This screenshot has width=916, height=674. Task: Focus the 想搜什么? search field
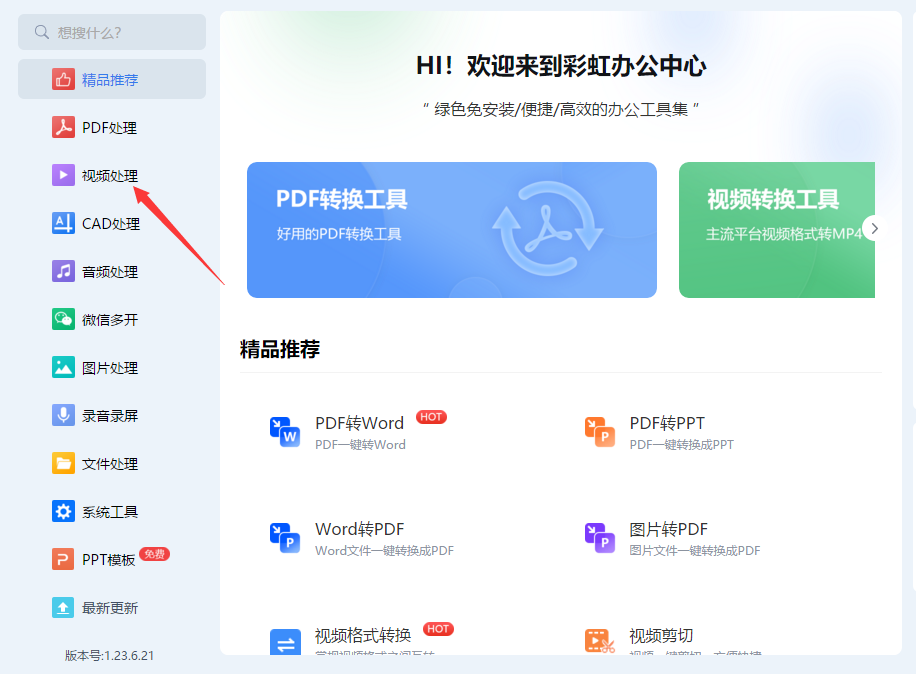[x=112, y=32]
